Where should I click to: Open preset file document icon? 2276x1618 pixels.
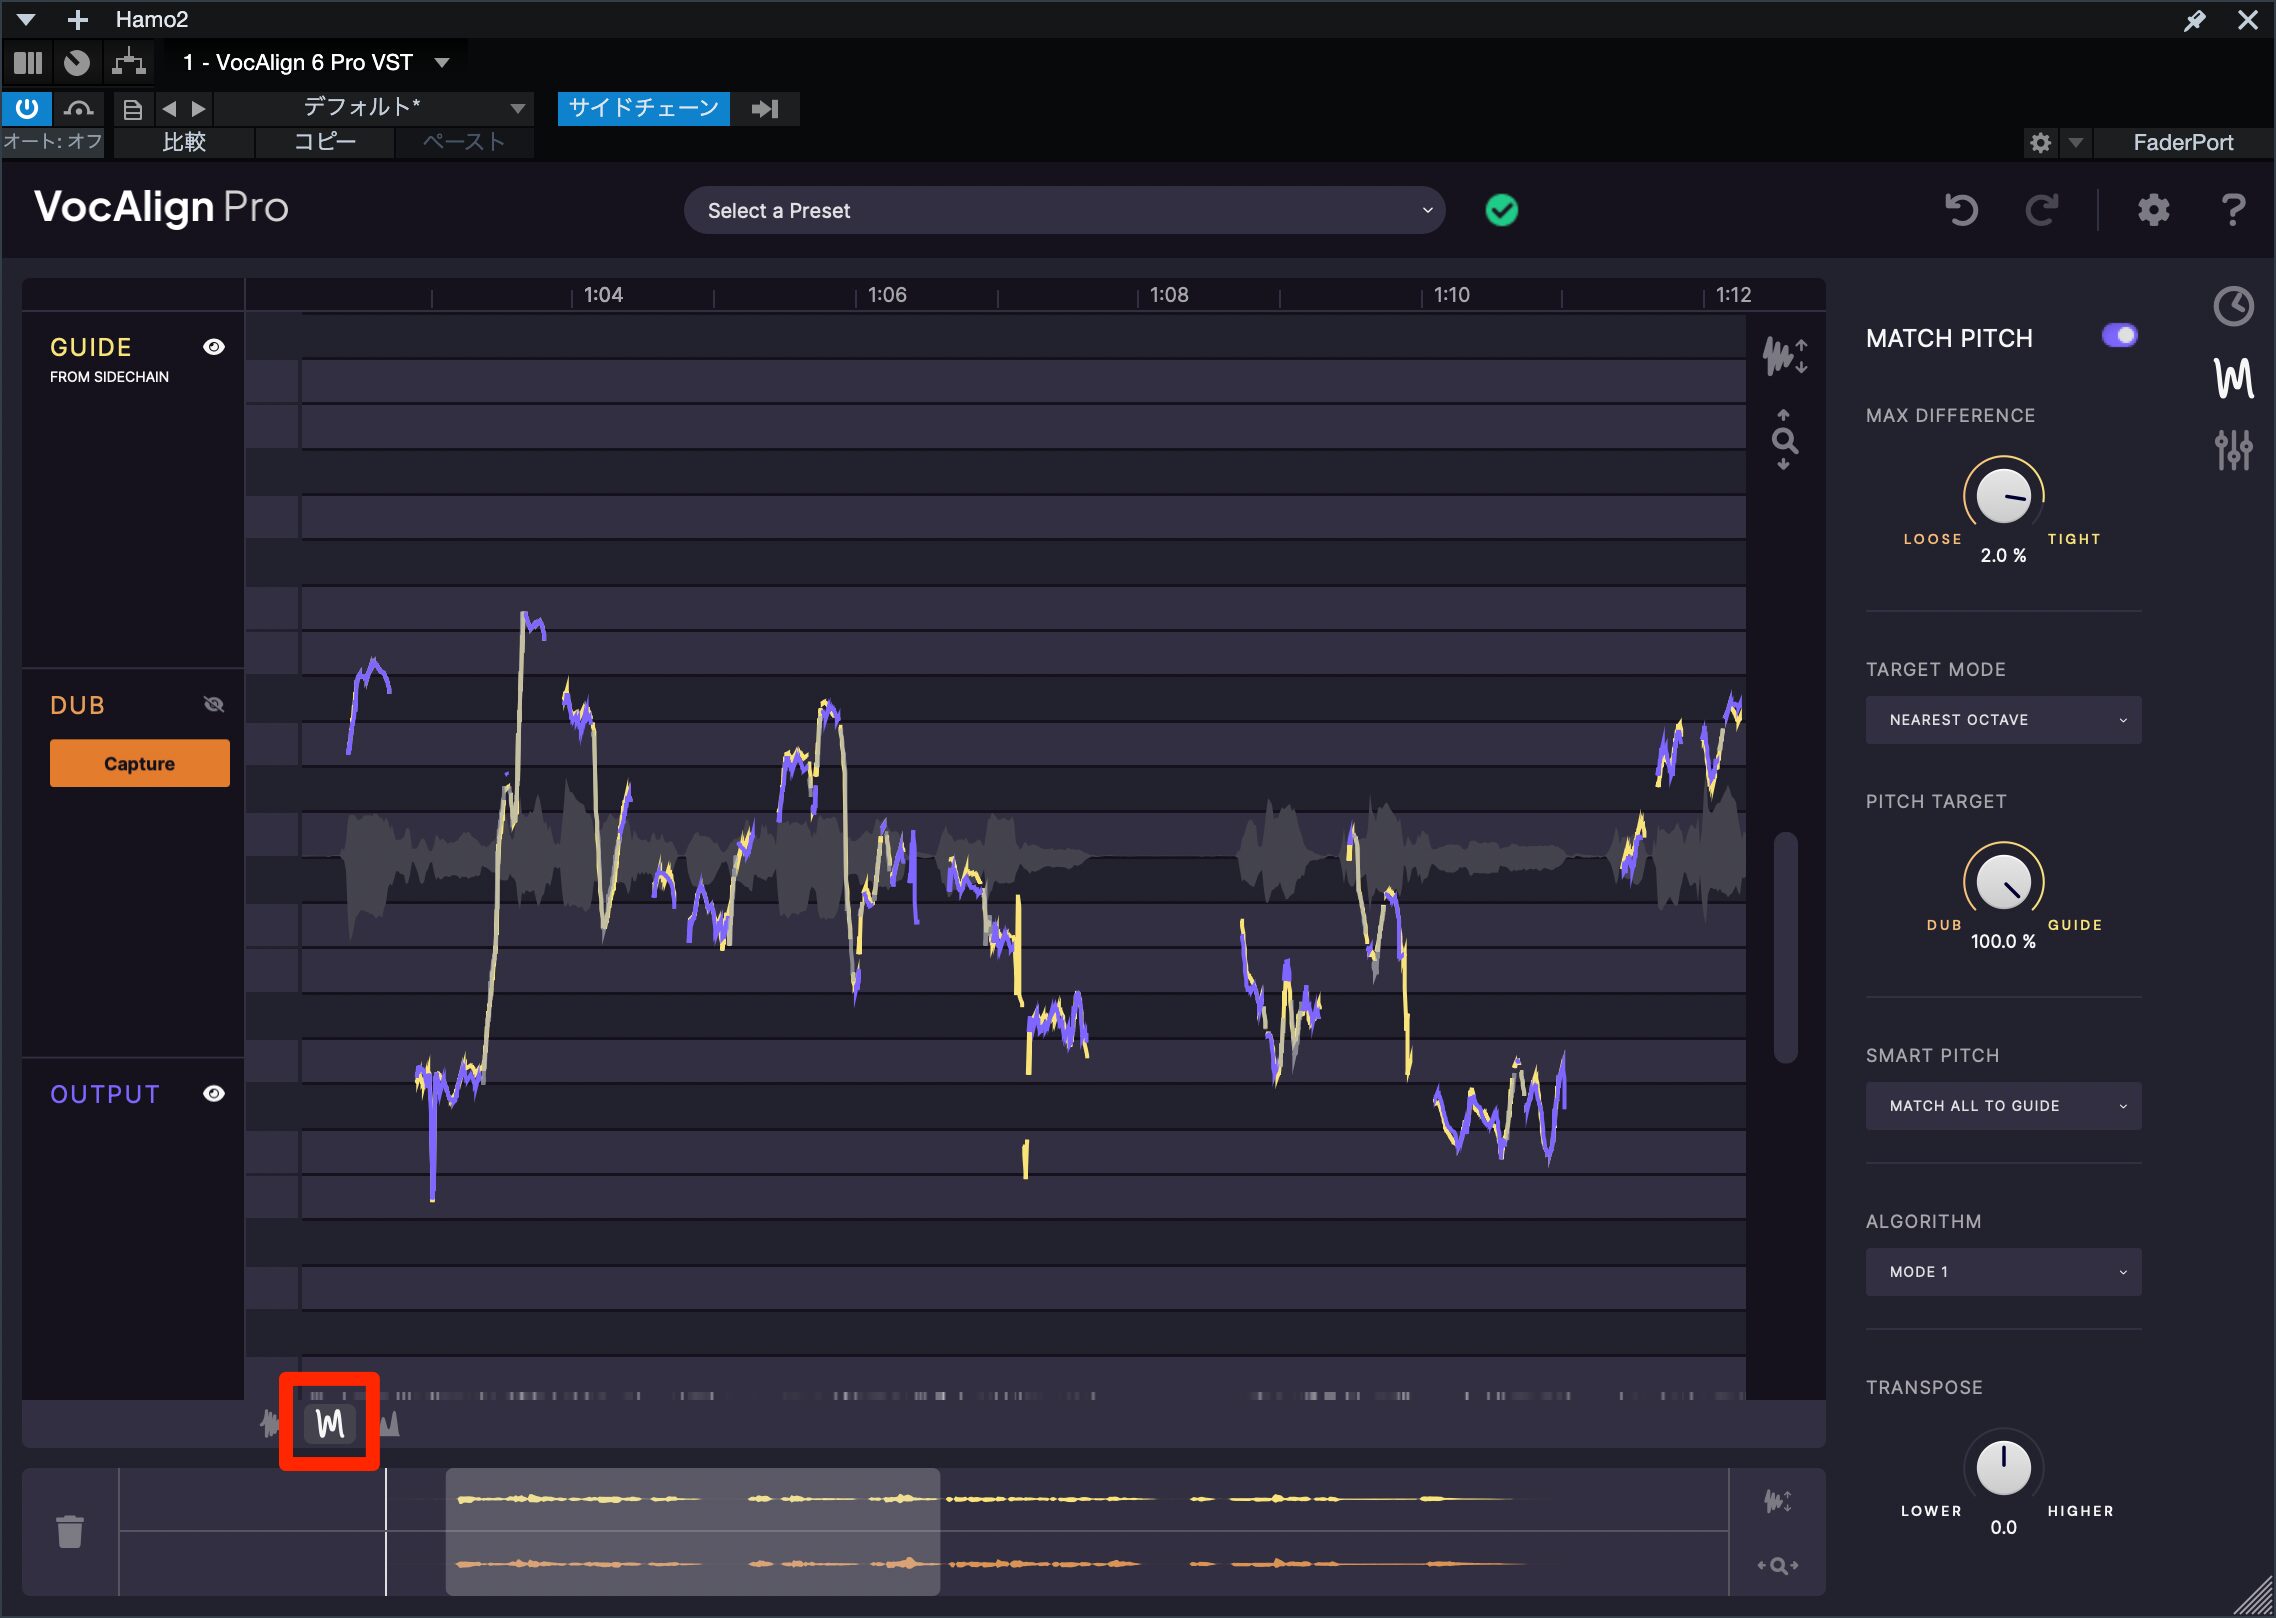[x=132, y=109]
